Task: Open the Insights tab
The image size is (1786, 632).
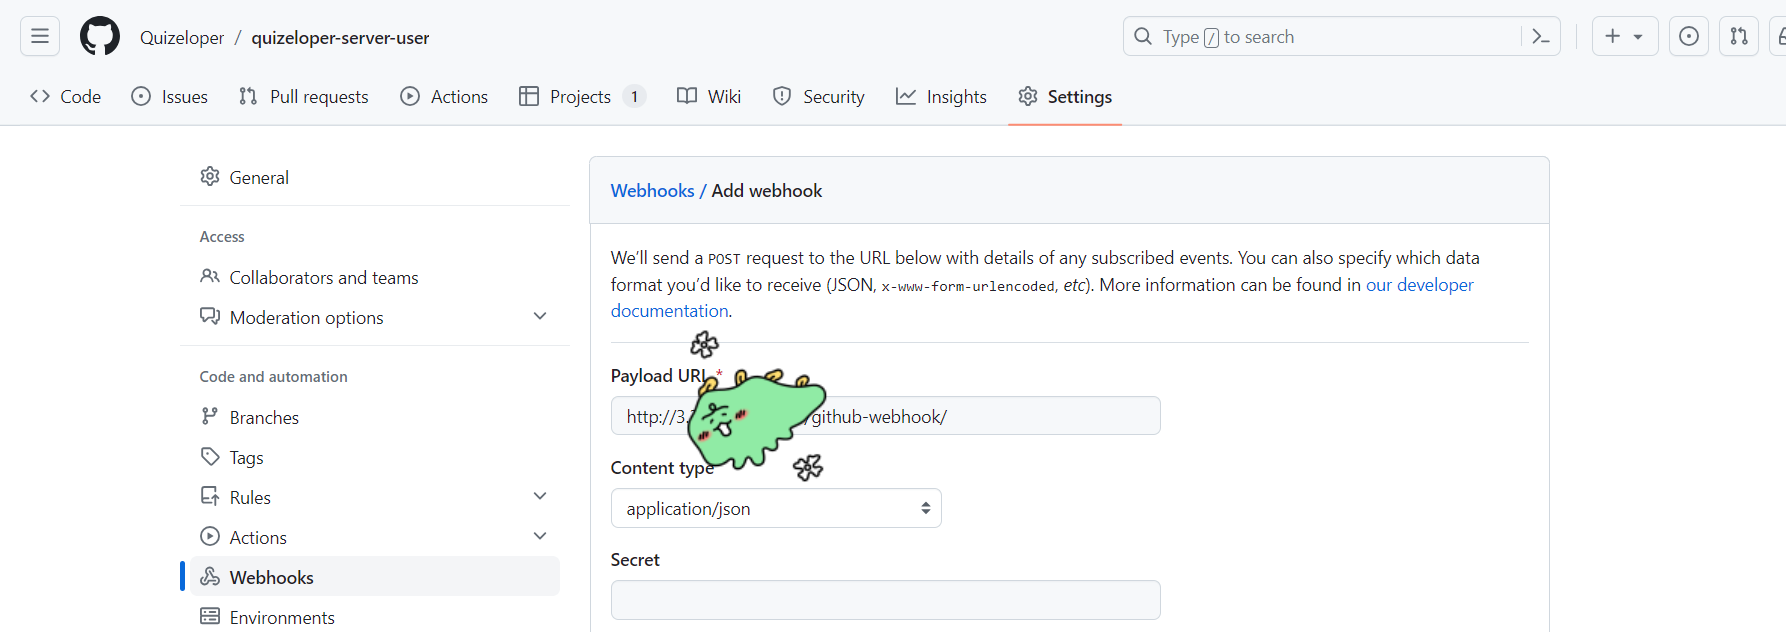Action: 941,97
